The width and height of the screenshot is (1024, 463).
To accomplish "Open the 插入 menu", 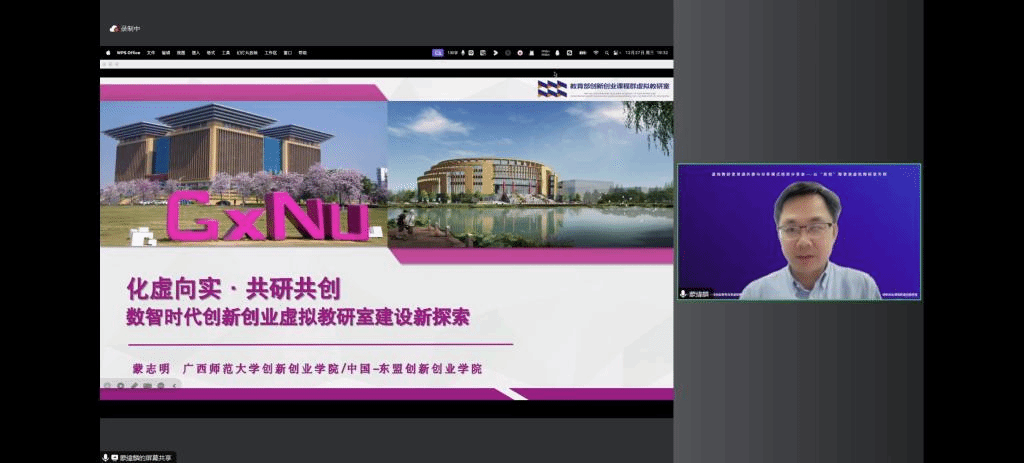I will [196, 52].
